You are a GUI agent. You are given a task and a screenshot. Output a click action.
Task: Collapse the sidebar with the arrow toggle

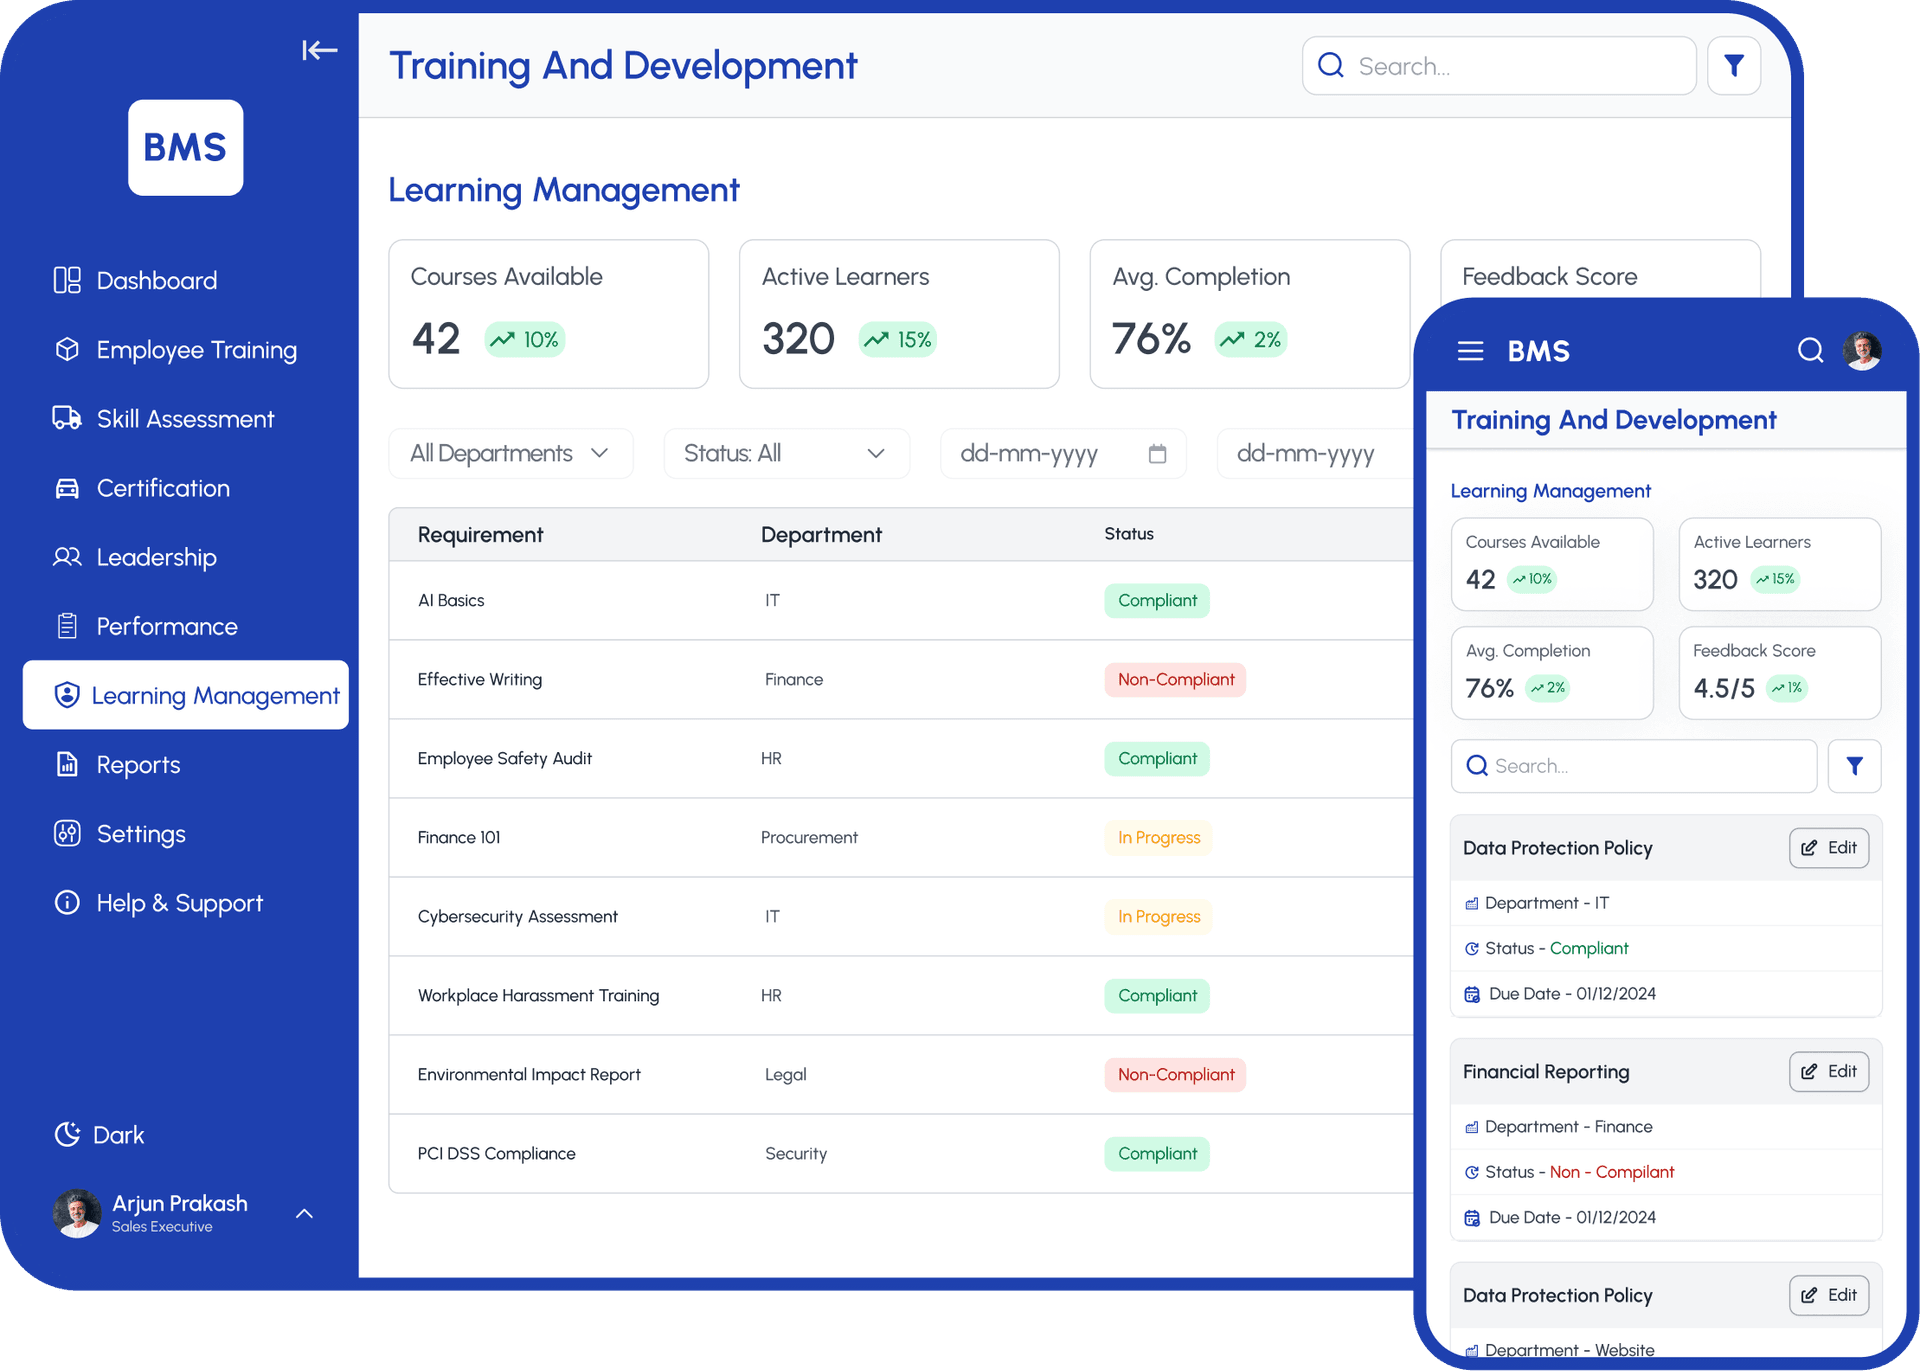pos(319,50)
